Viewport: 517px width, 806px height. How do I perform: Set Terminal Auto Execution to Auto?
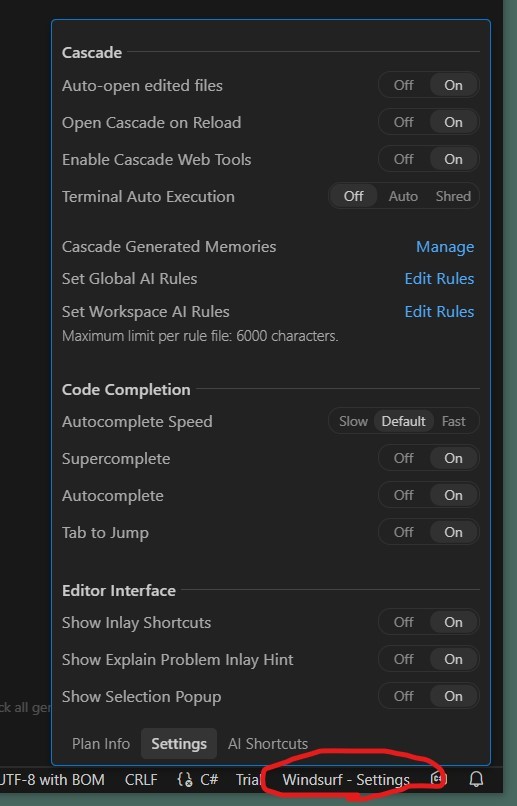point(403,196)
